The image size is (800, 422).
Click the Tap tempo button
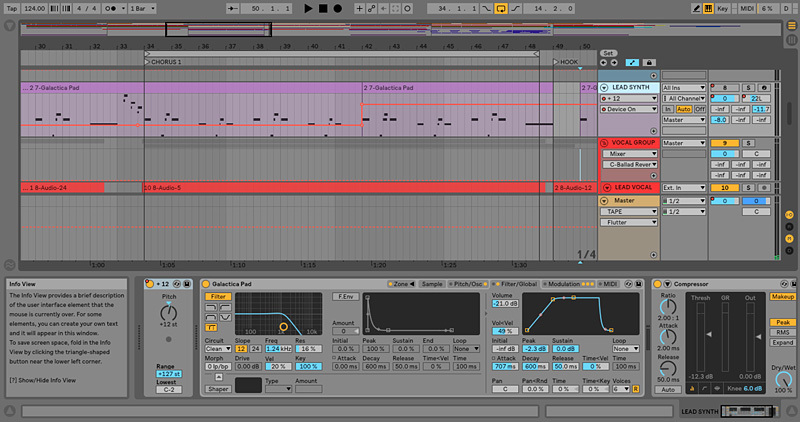point(11,8)
